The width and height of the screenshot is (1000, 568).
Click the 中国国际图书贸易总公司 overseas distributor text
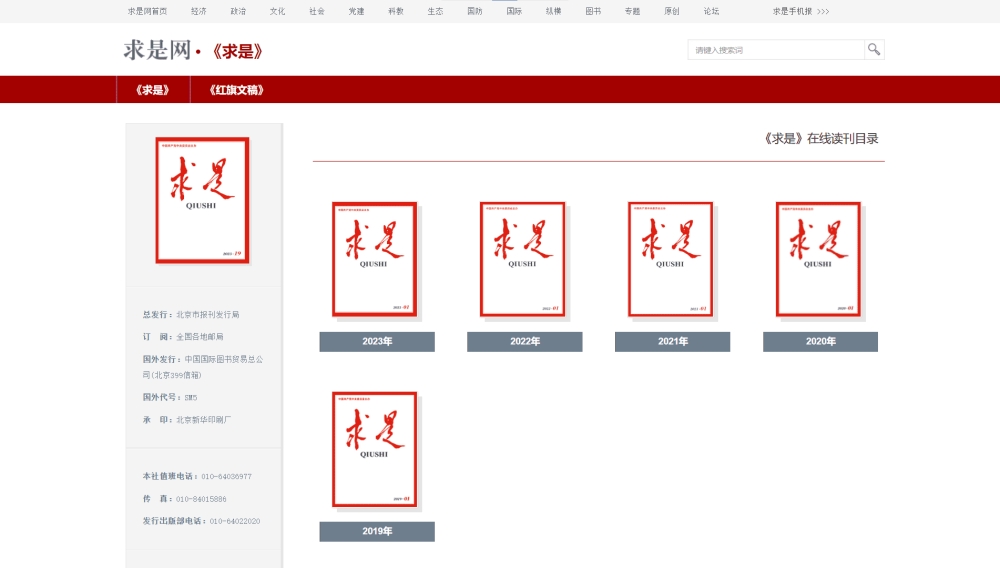pyautogui.click(x=203, y=367)
